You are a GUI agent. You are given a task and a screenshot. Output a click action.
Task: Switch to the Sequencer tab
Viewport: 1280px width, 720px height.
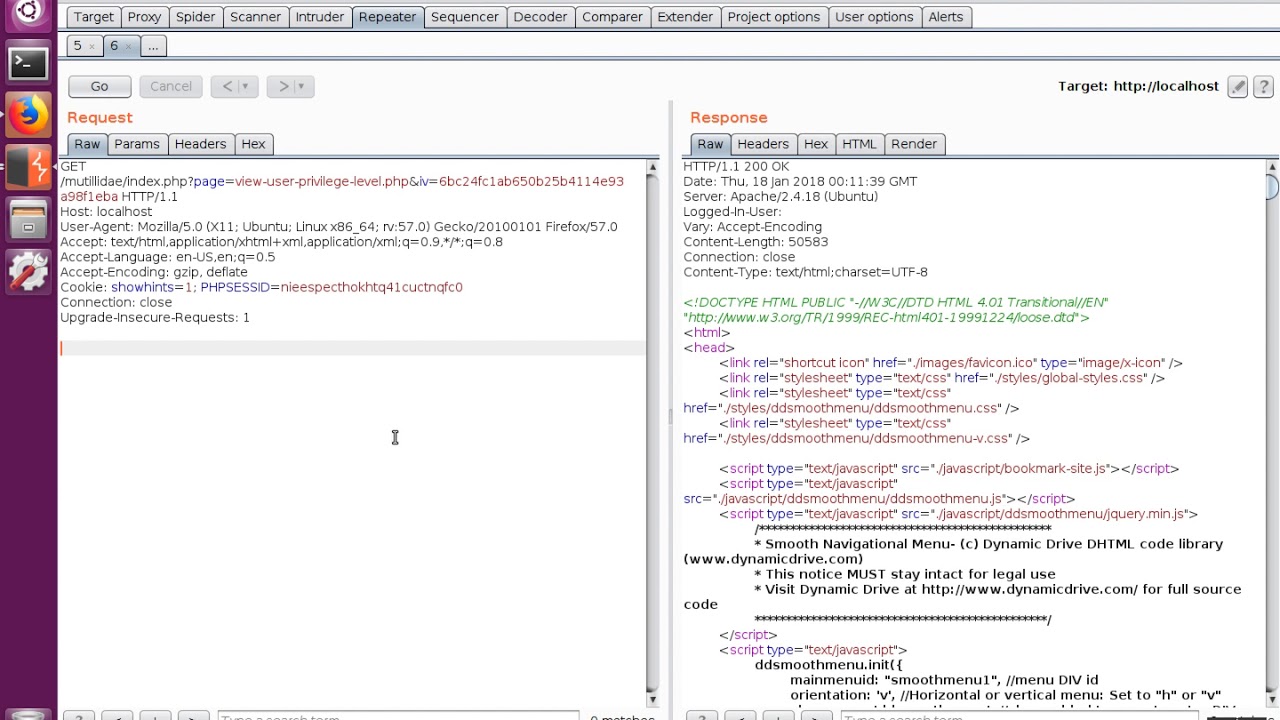tap(464, 17)
